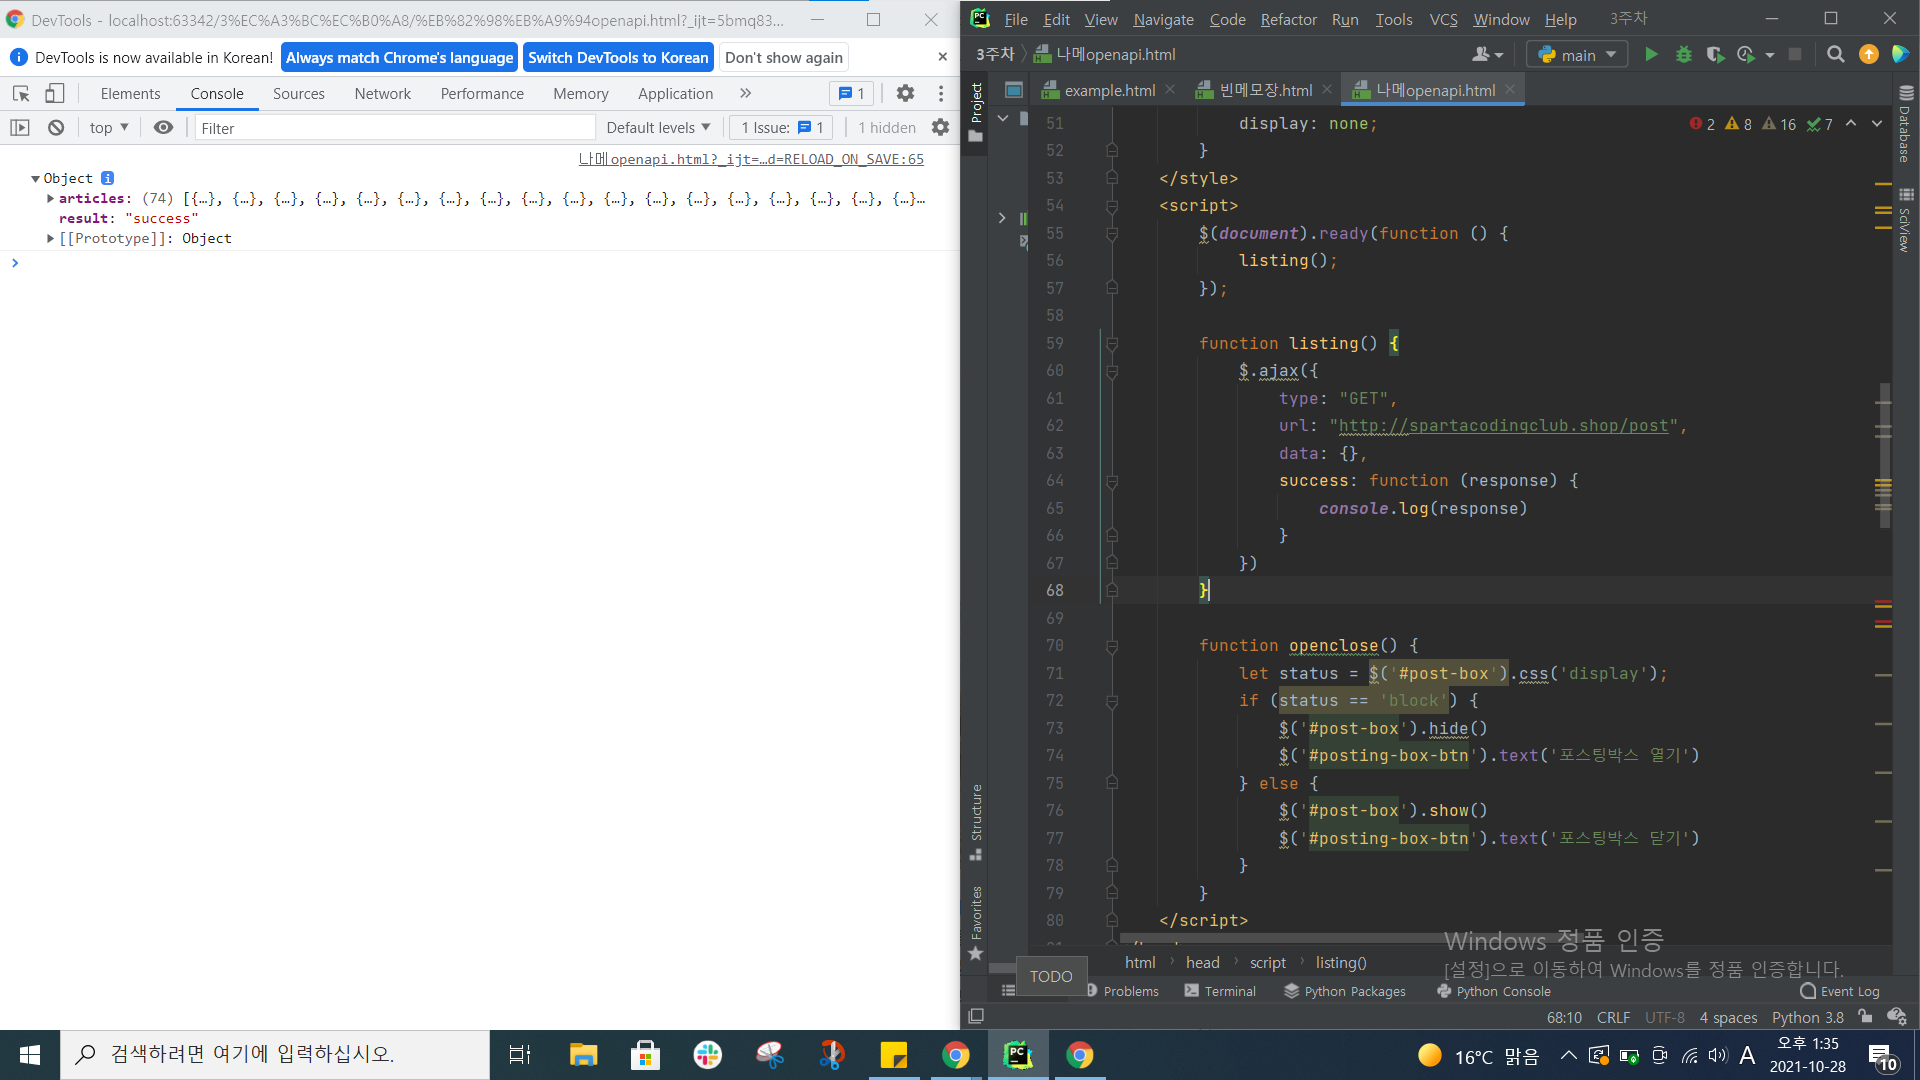Open the main run configuration dropdown
This screenshot has height=1080, width=1920.
click(x=1578, y=55)
